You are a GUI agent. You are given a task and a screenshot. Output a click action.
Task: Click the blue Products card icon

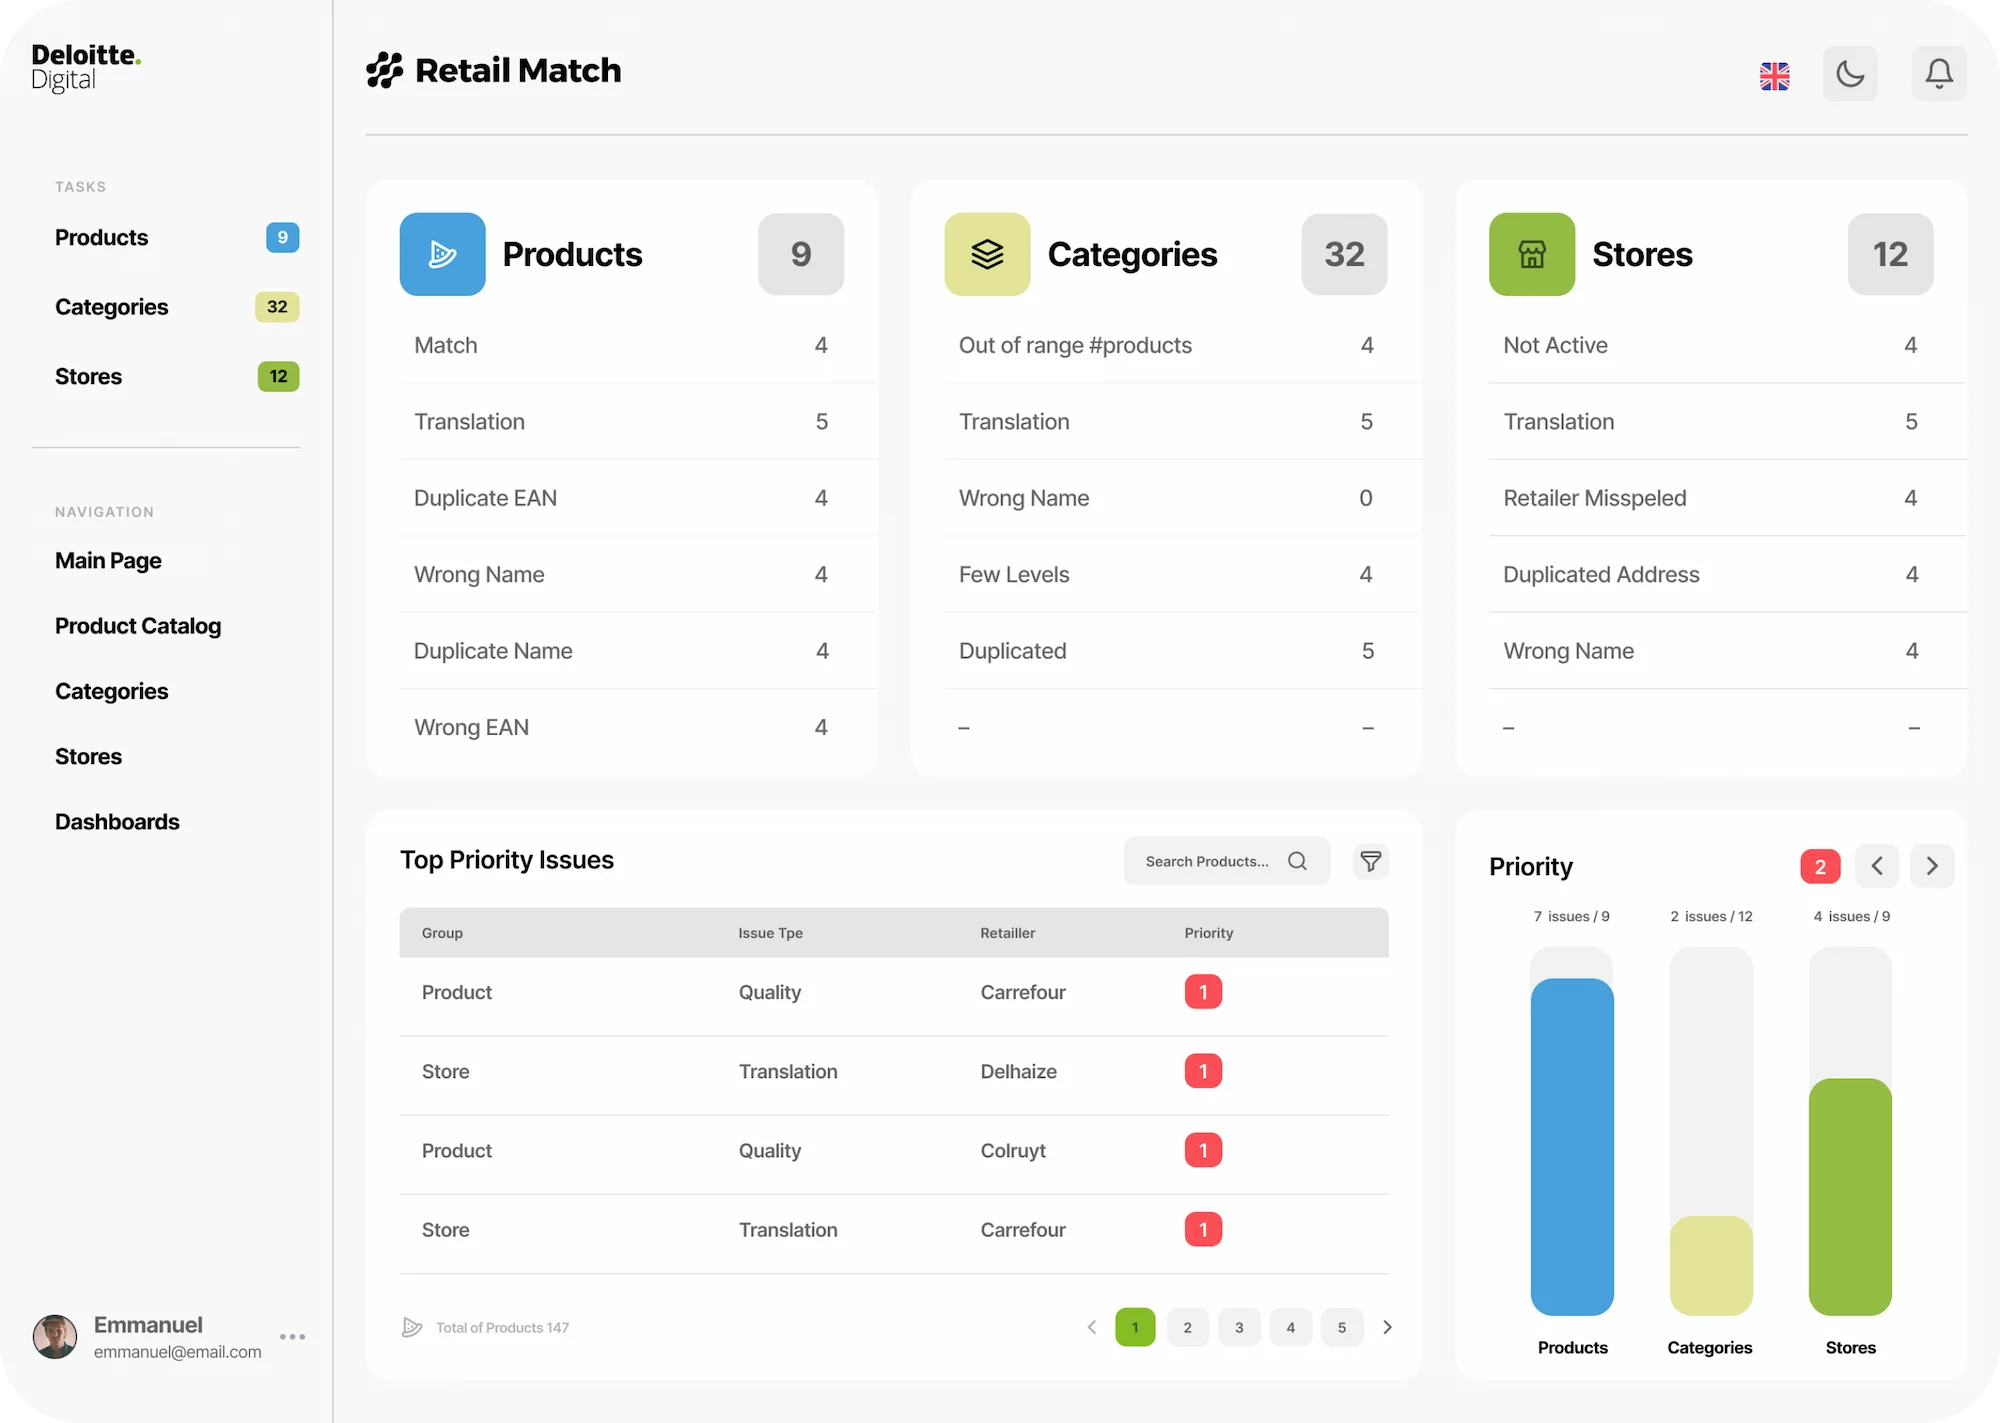(x=442, y=254)
